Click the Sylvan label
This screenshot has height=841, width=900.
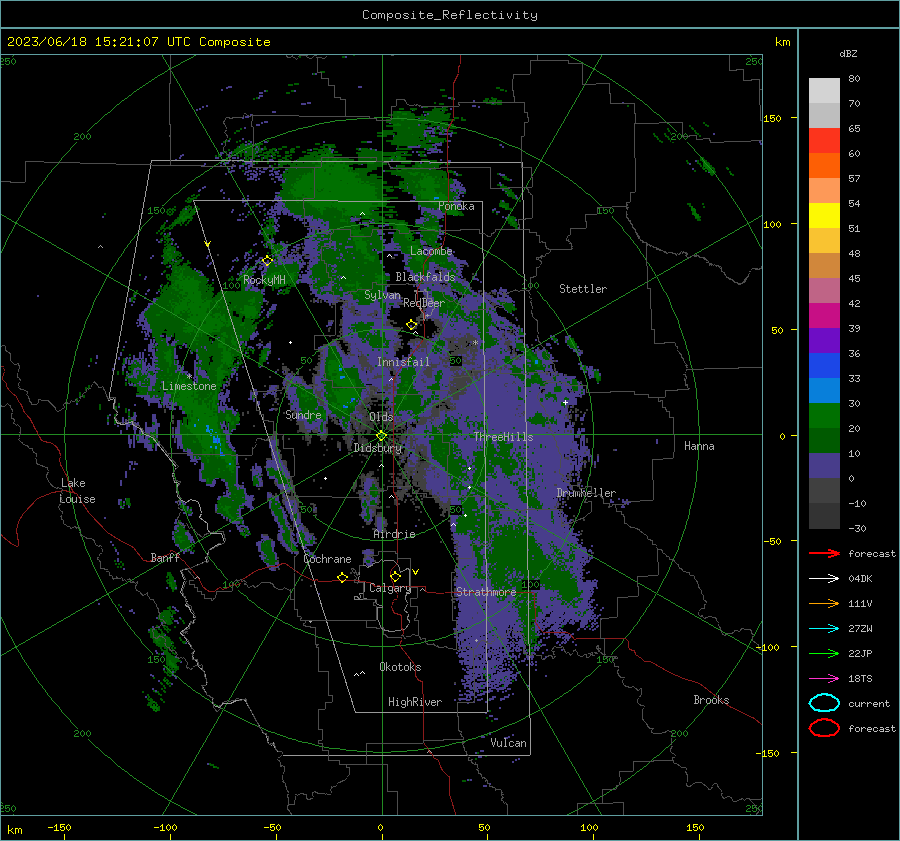click(382, 295)
